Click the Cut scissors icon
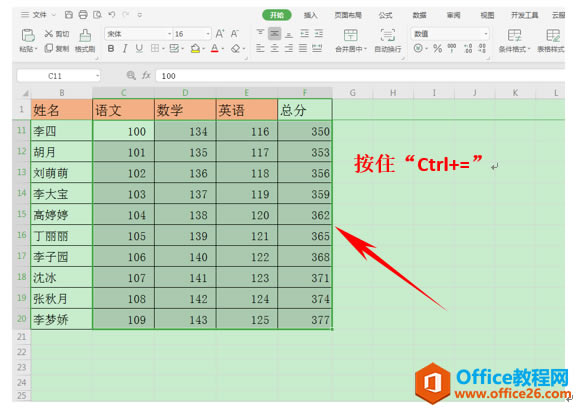Image resolution: width=578 pixels, height=411 pixels. click(49, 34)
